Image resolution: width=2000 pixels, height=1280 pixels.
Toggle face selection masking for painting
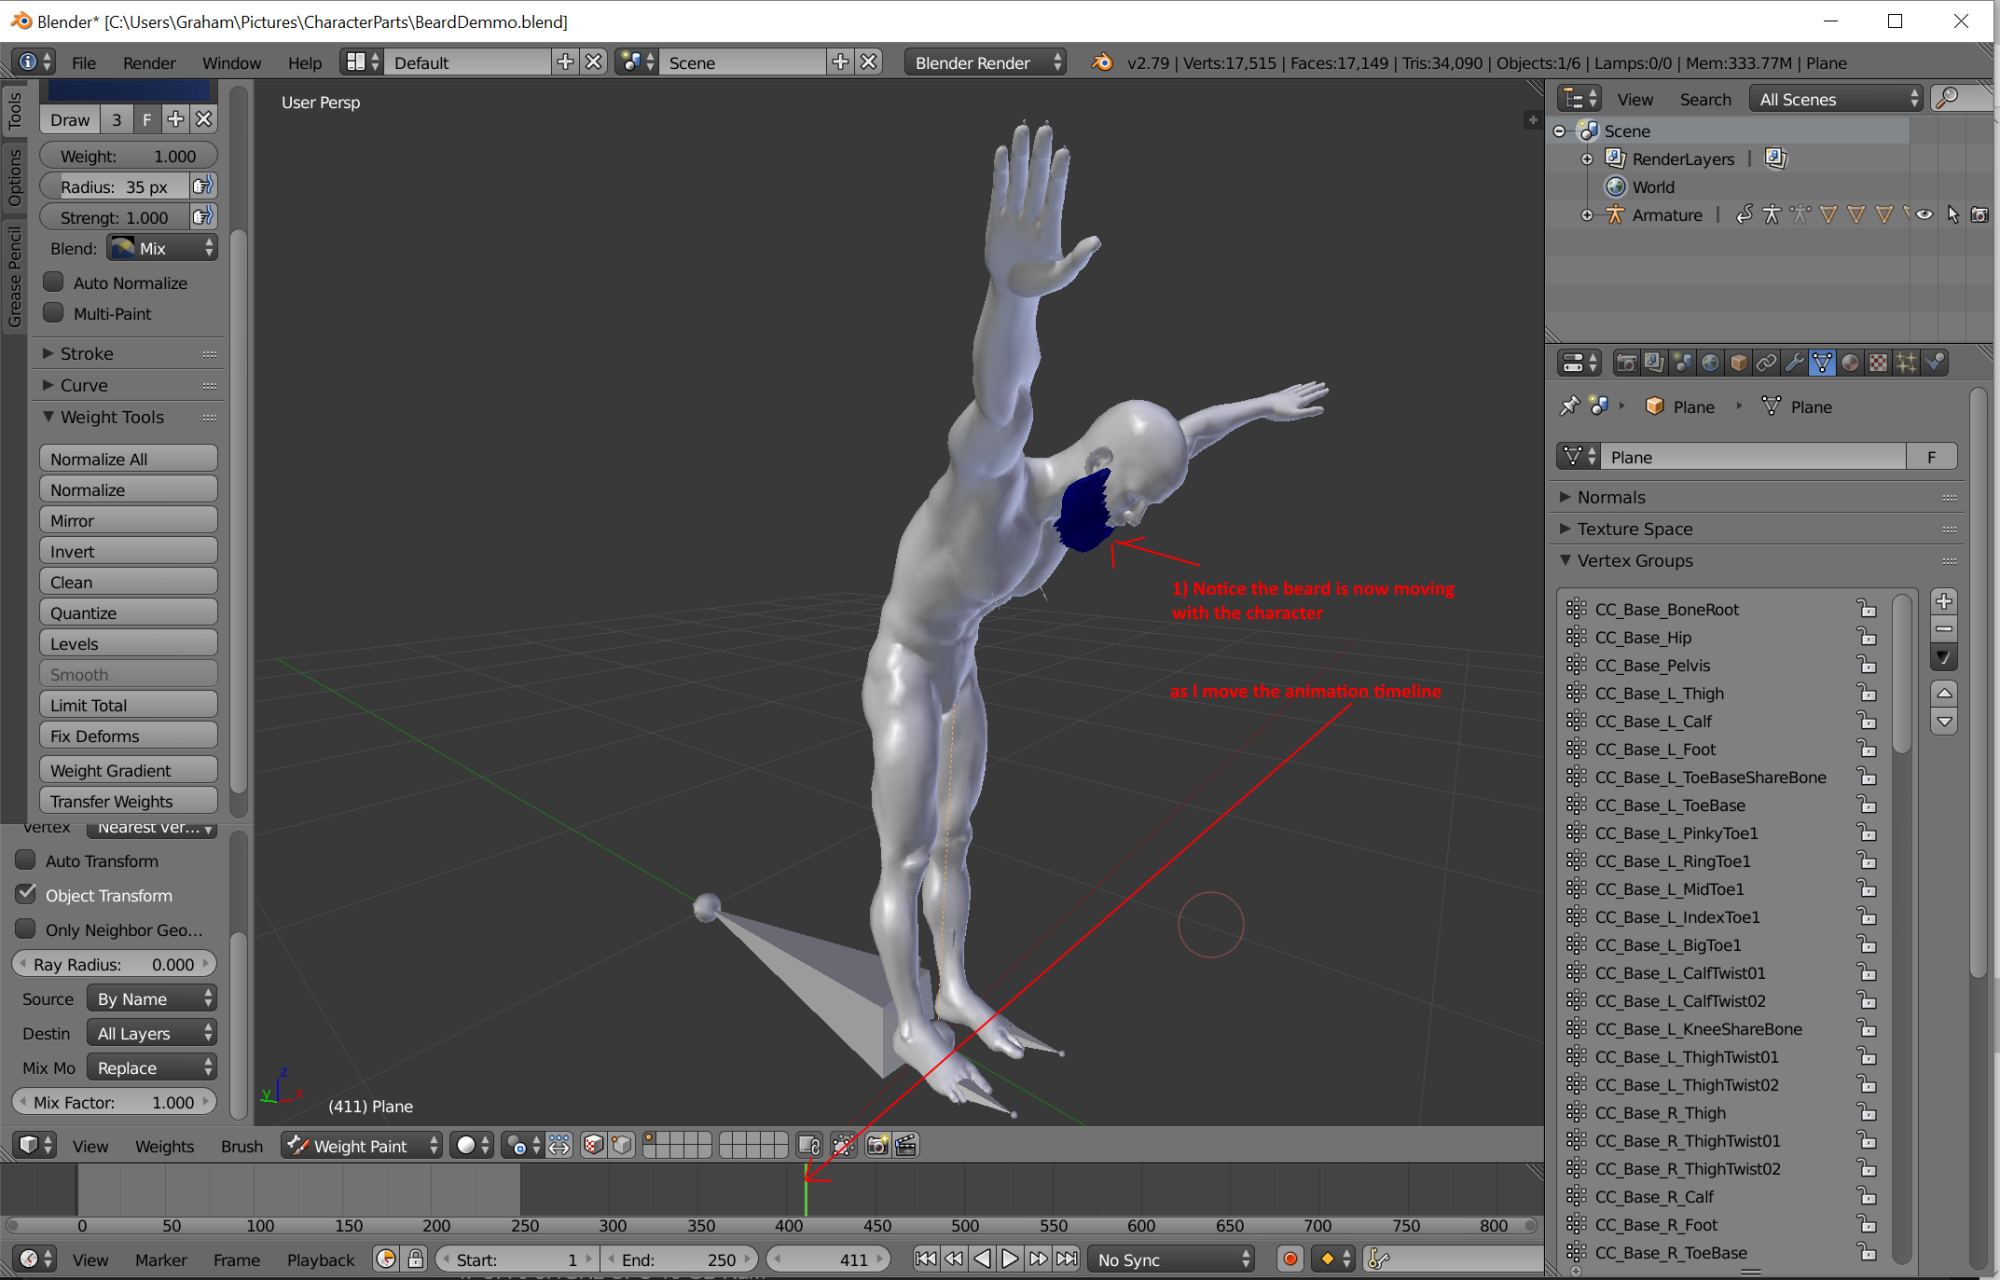click(x=593, y=1145)
